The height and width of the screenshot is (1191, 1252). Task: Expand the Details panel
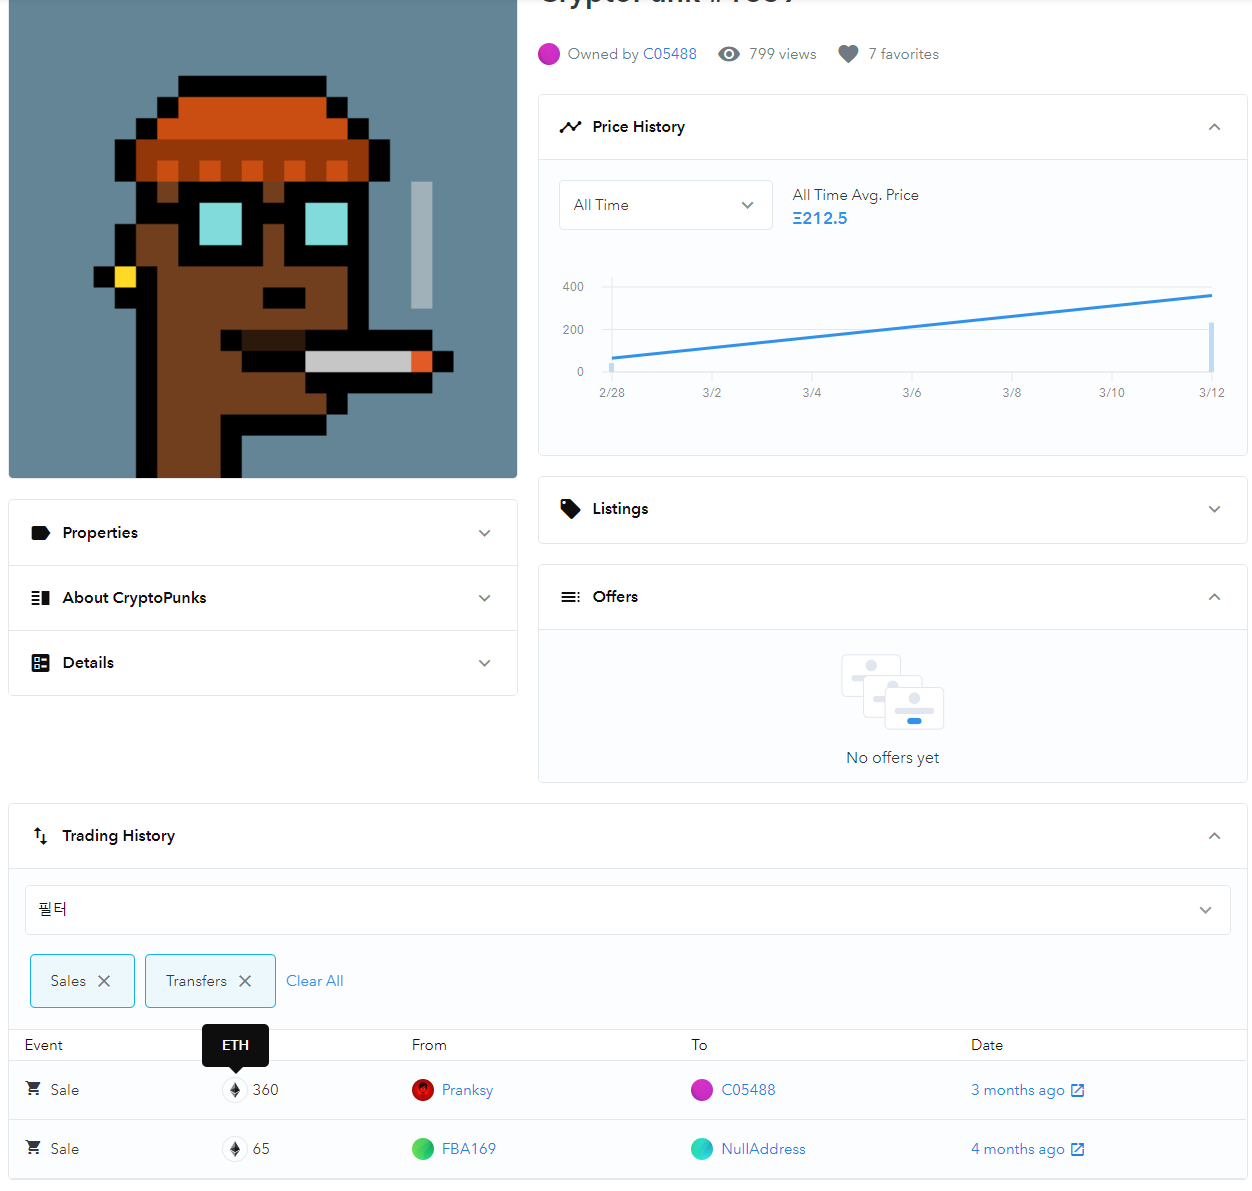point(484,663)
